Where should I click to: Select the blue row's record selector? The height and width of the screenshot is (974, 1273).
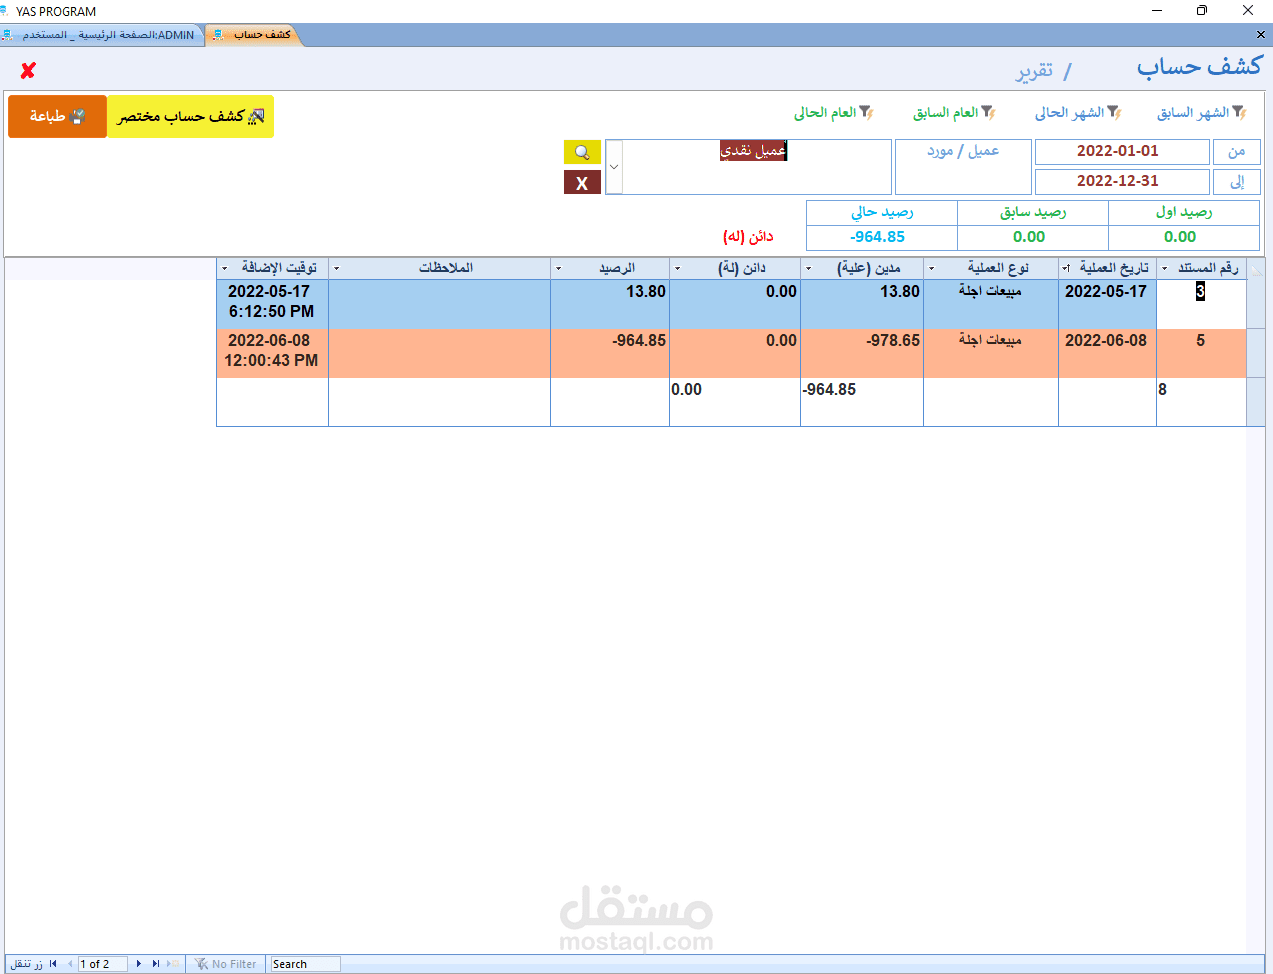coord(1256,304)
